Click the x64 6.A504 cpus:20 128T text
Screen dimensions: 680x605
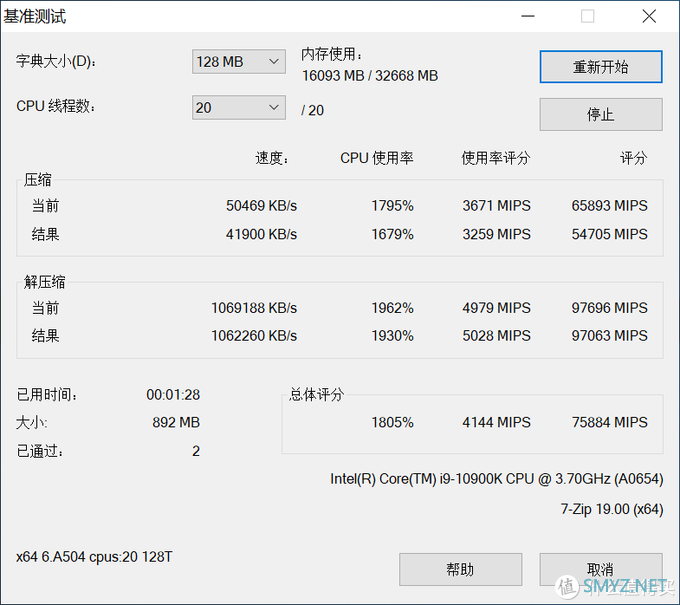tap(94, 557)
